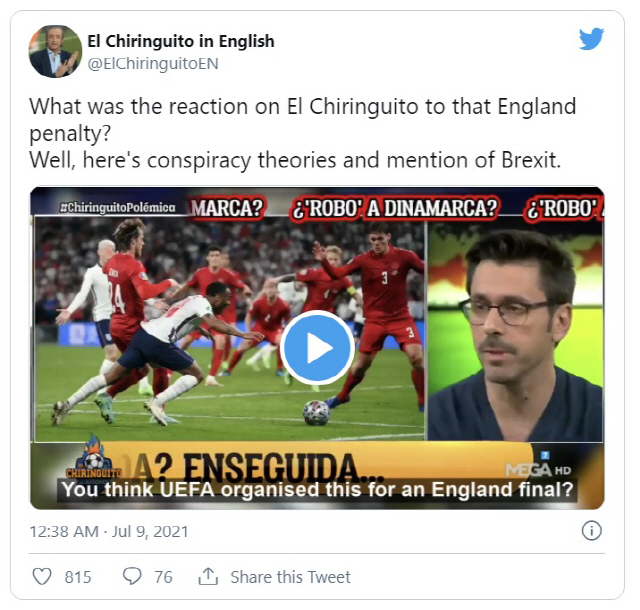Click the commentator's face in the video

coord(516,310)
